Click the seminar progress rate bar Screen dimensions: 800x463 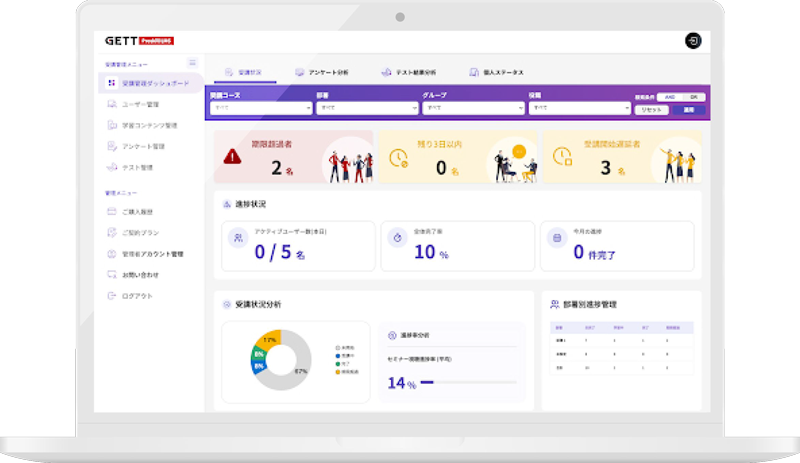[468, 382]
